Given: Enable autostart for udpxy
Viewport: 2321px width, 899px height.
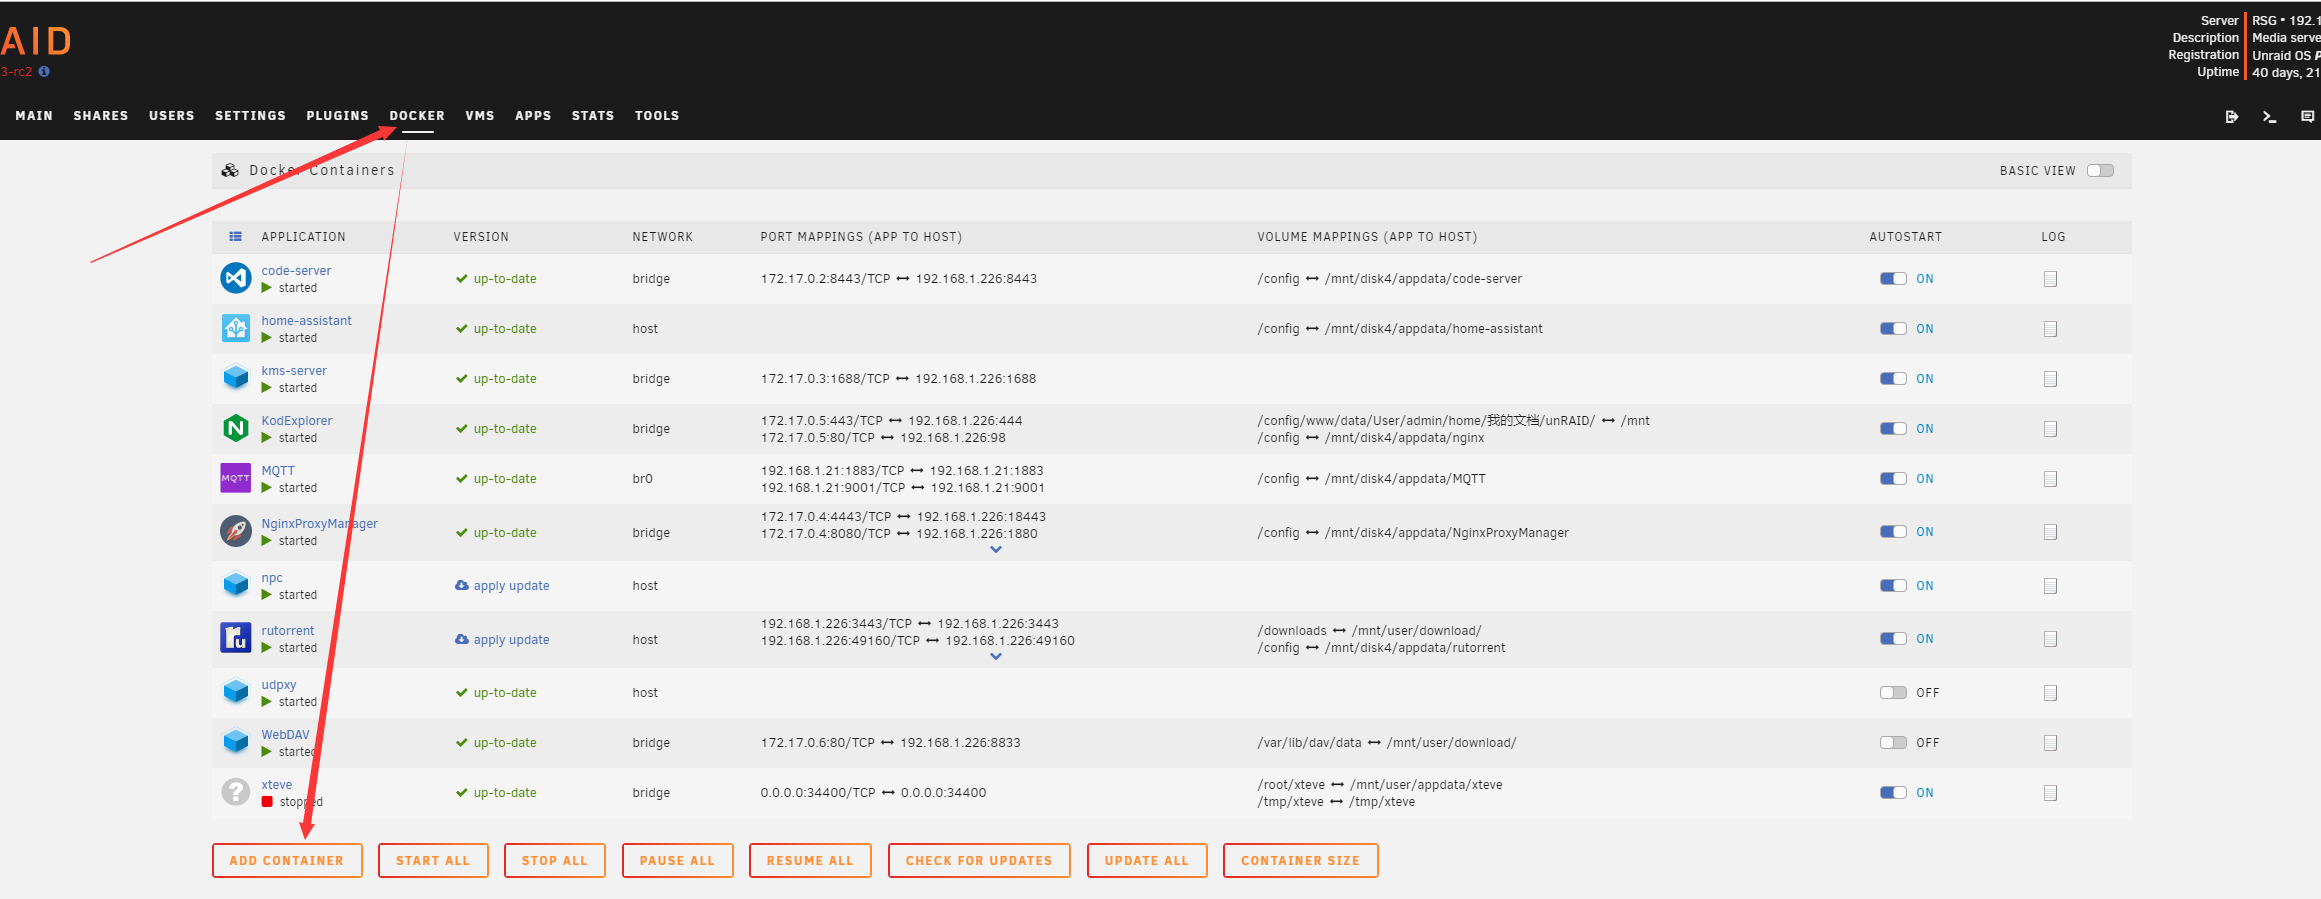Looking at the screenshot, I should (1893, 693).
